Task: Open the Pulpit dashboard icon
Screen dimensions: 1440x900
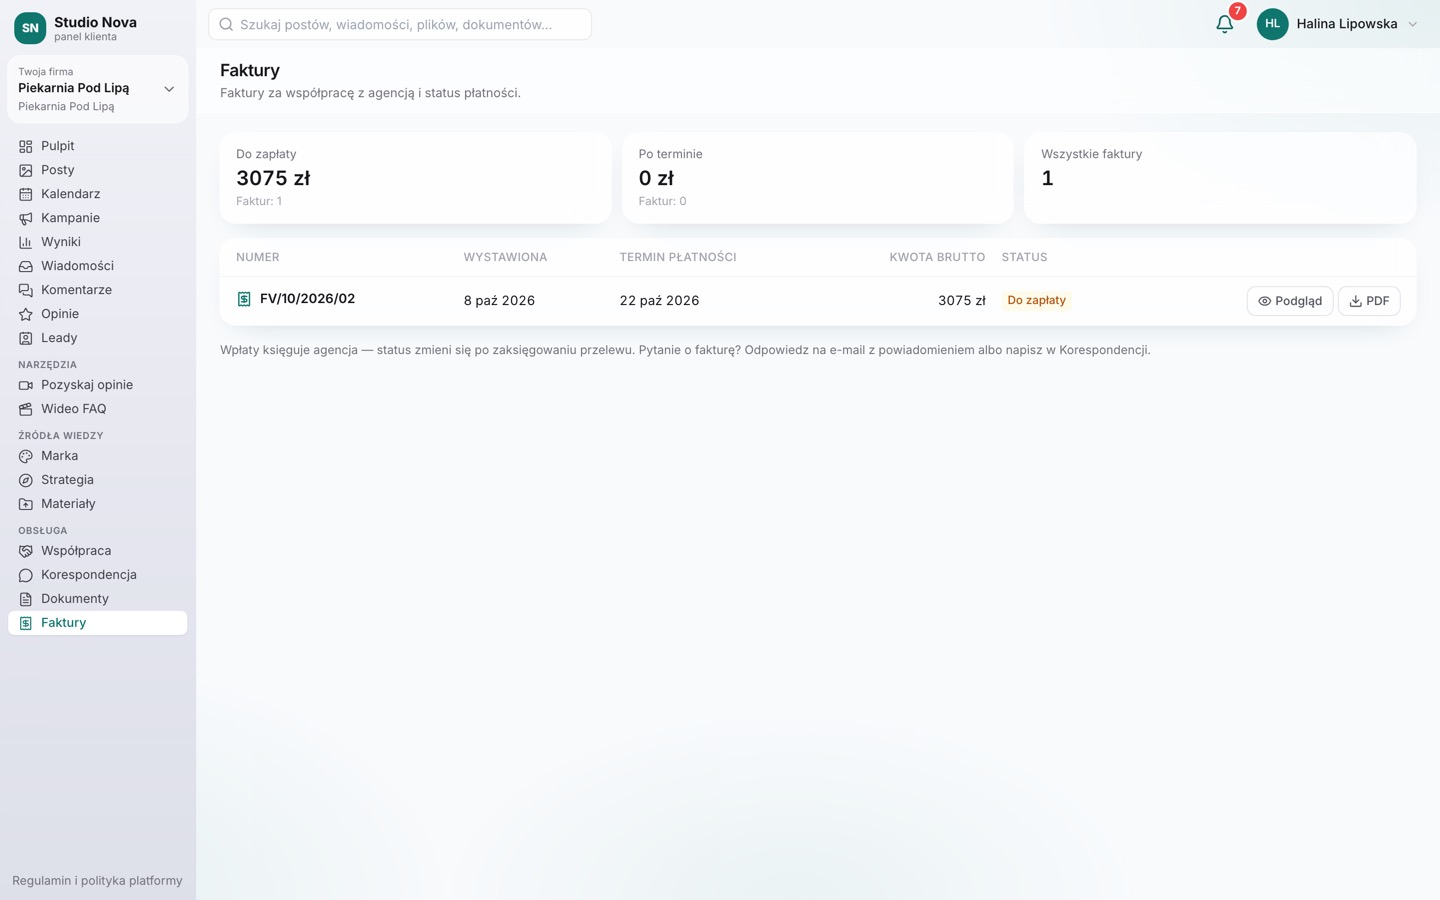Action: pos(26,146)
